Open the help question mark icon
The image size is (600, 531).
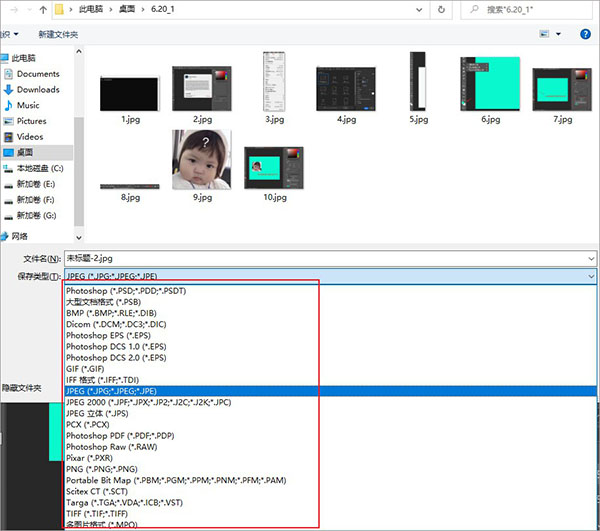(585, 34)
